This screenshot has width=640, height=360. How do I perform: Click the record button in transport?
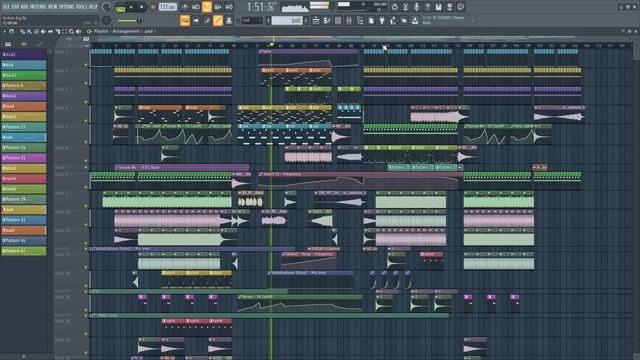tap(153, 7)
